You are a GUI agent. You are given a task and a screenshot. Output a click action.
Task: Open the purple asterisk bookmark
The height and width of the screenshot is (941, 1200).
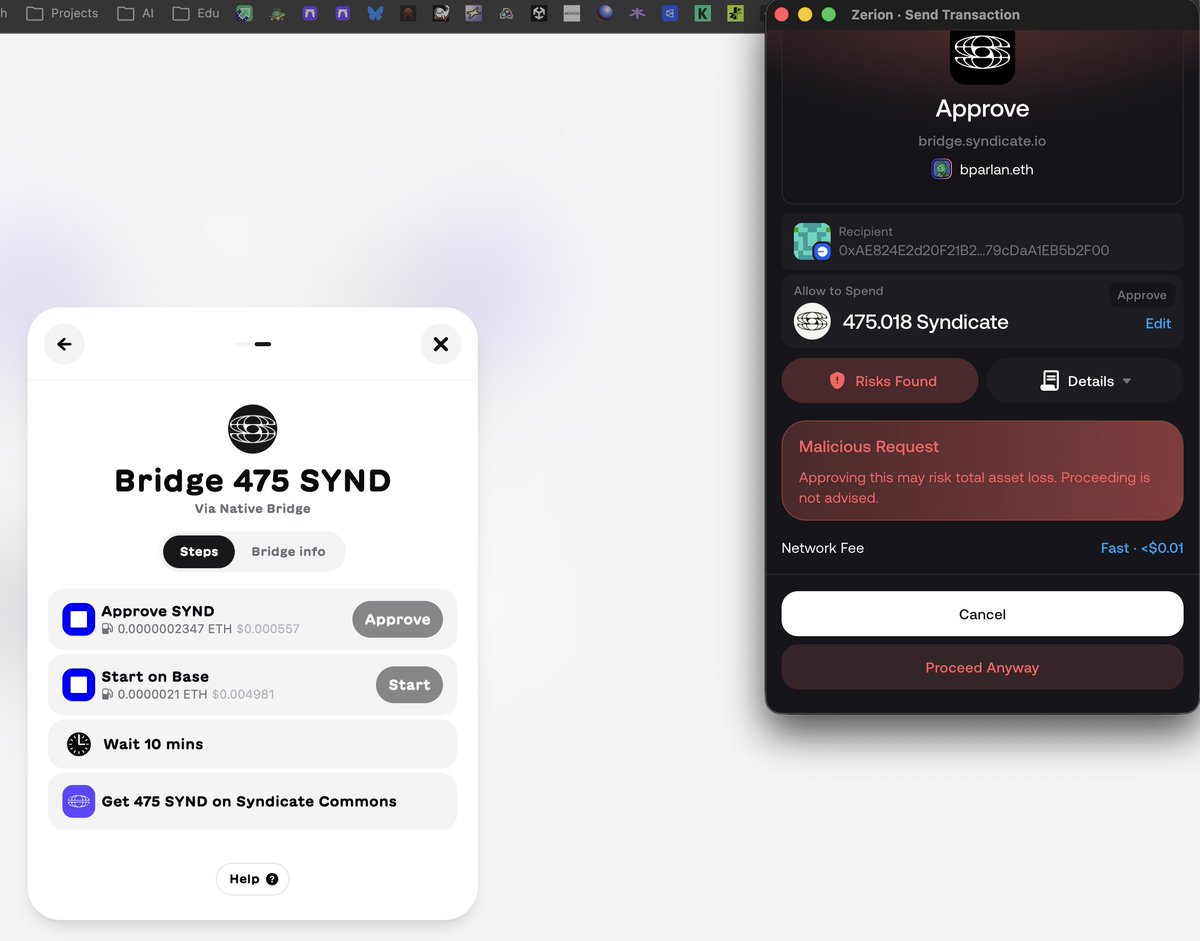637,14
